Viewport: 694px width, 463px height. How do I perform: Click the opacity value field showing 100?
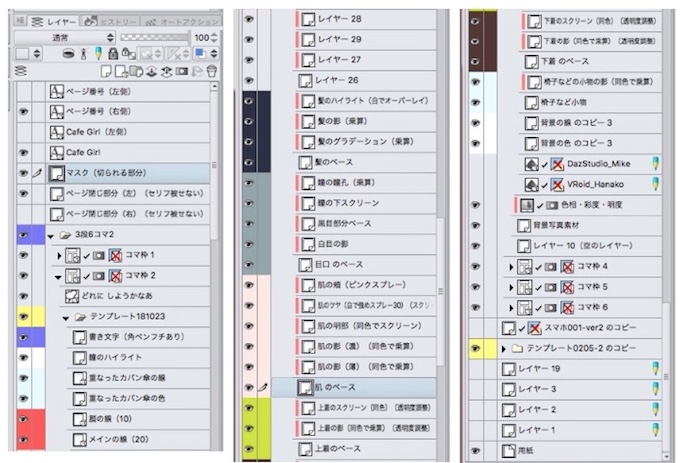tap(201, 37)
